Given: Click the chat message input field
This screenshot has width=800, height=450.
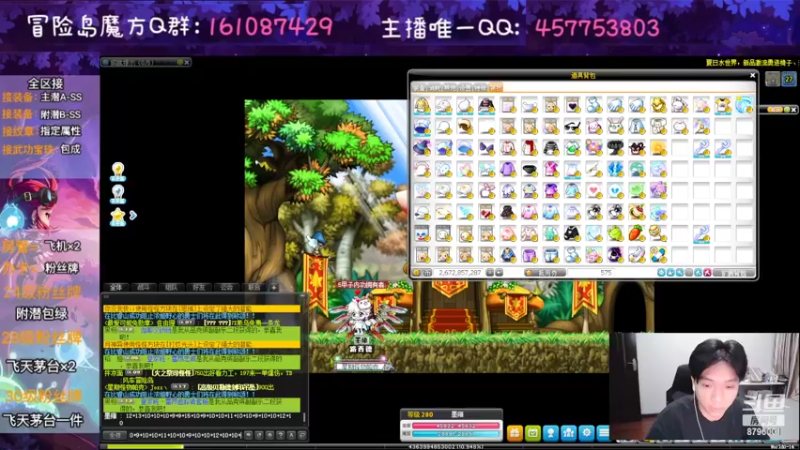Looking at the screenshot, I should point(185,435).
